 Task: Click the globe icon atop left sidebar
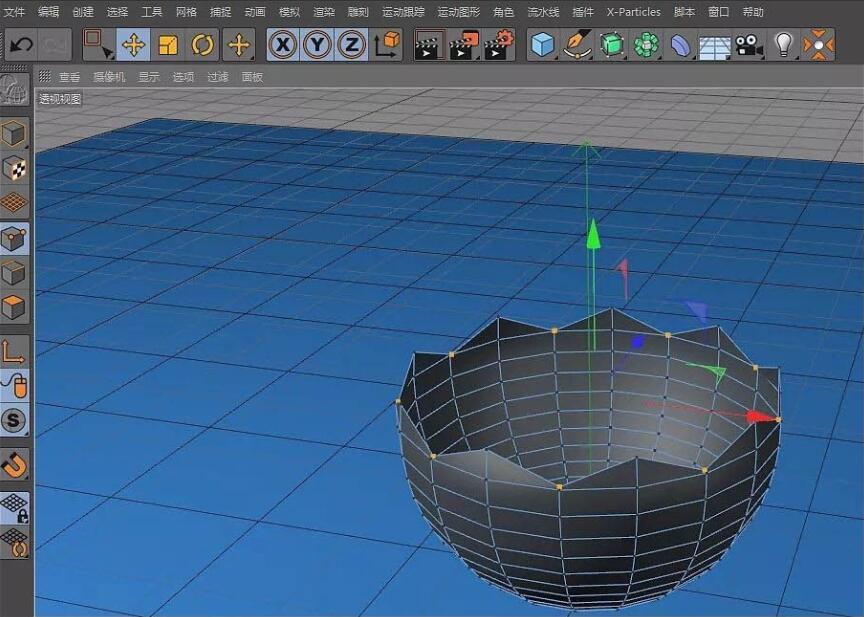[14, 89]
